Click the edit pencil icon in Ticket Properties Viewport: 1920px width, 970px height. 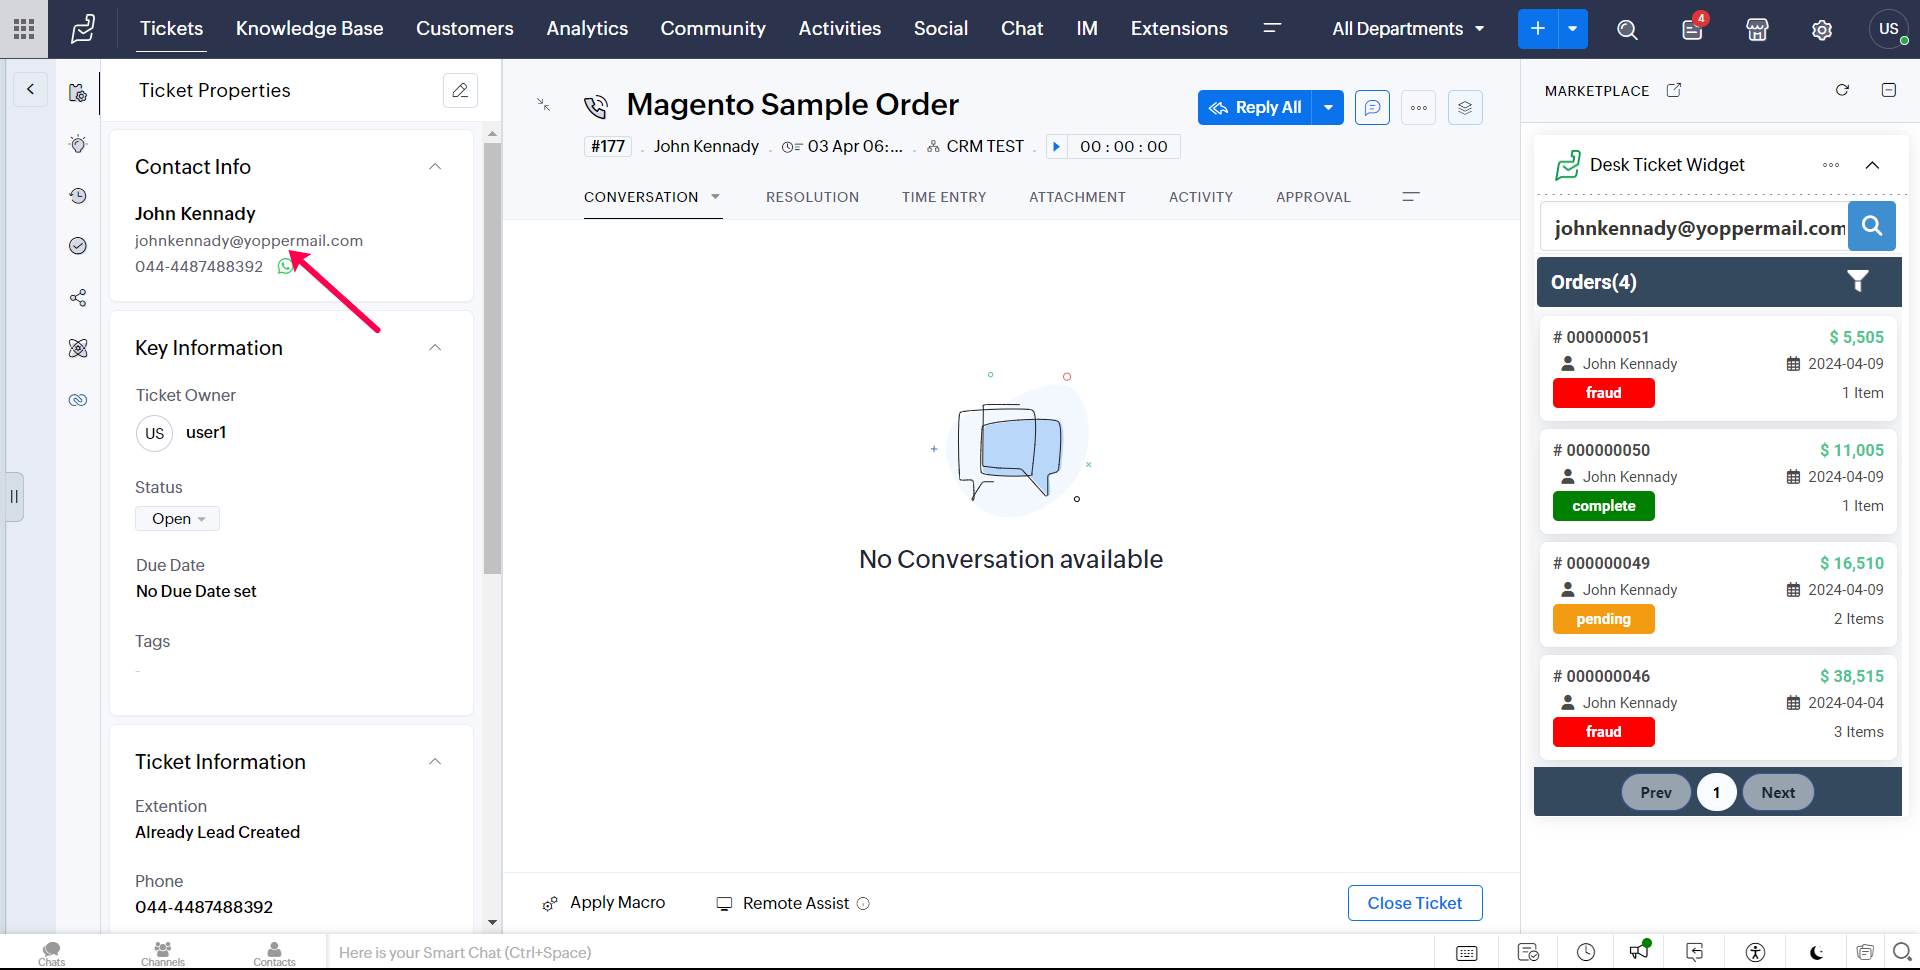[x=460, y=90]
